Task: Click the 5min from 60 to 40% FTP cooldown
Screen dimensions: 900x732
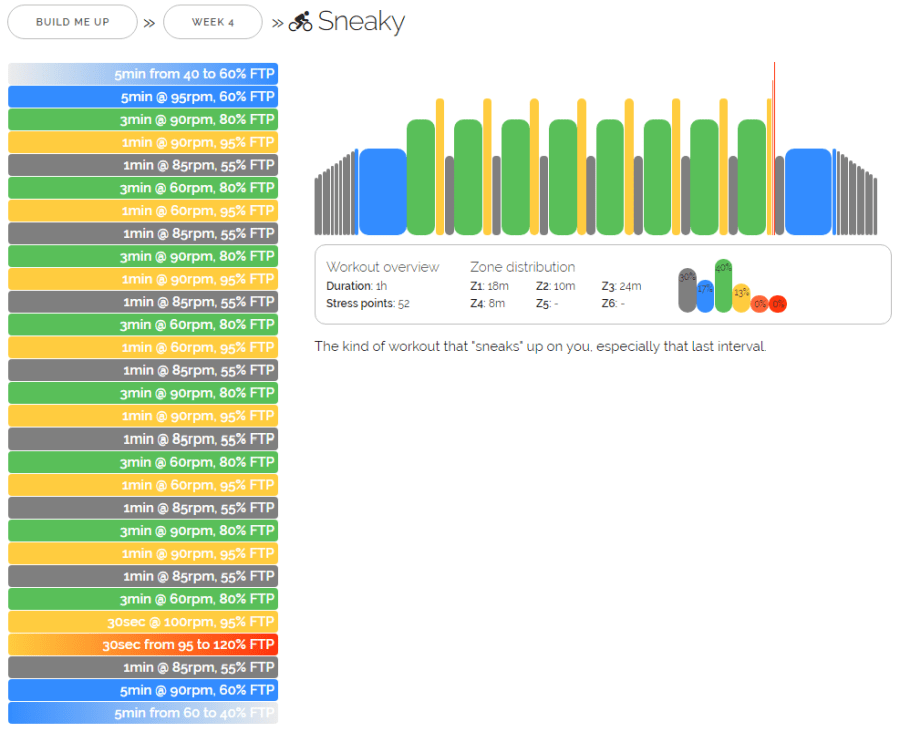Action: [143, 713]
